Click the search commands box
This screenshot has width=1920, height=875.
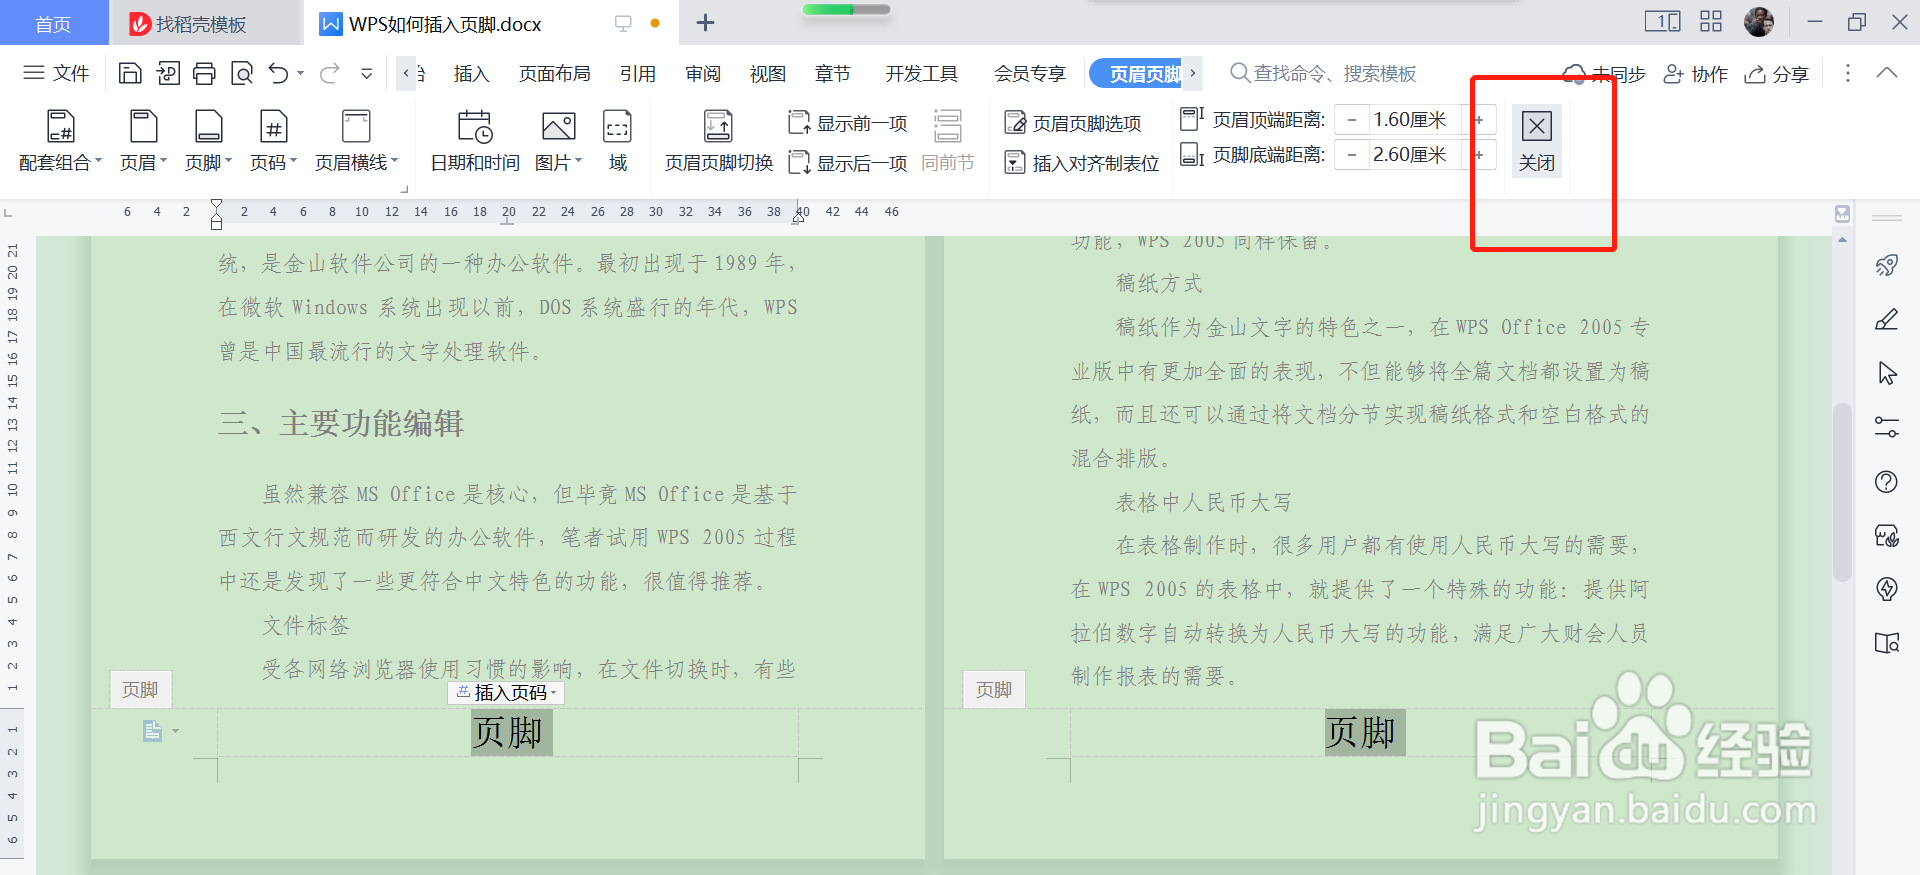[1323, 73]
